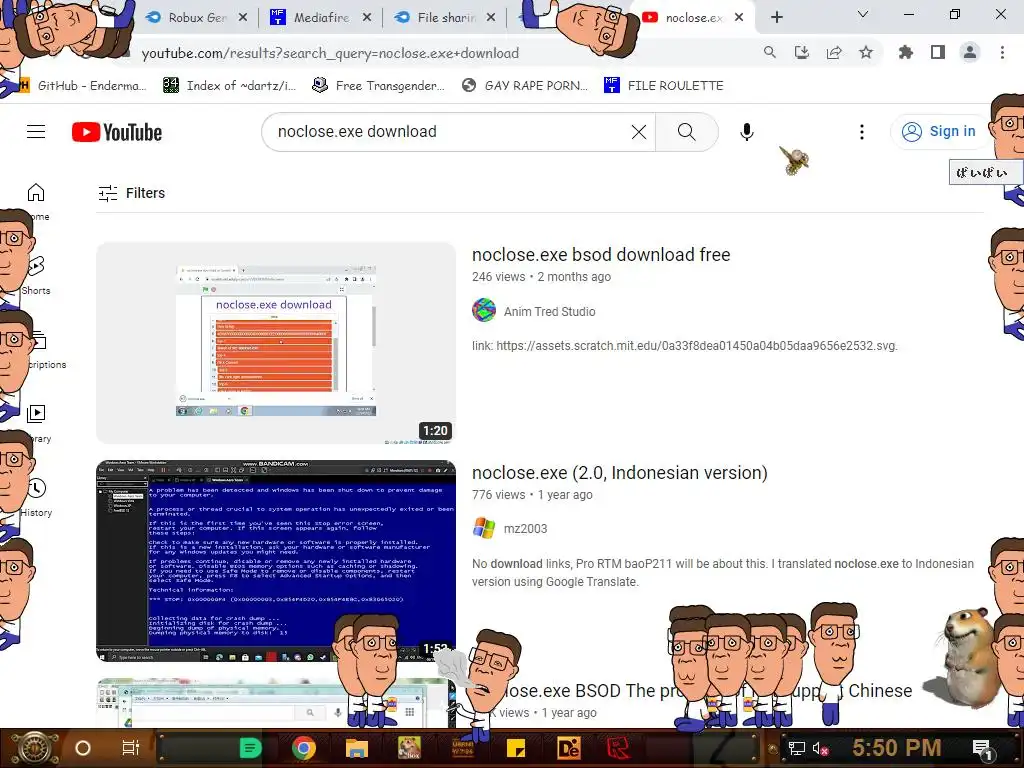Open Task View on the taskbar
This screenshot has width=1024, height=768.
131,748
